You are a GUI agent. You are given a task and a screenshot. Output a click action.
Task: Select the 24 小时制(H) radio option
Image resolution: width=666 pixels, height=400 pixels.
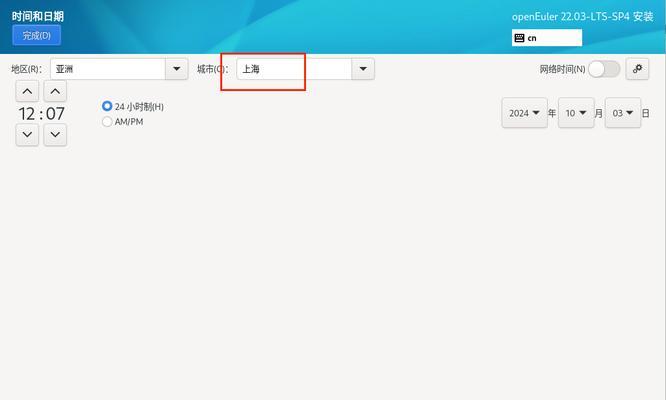133,106
